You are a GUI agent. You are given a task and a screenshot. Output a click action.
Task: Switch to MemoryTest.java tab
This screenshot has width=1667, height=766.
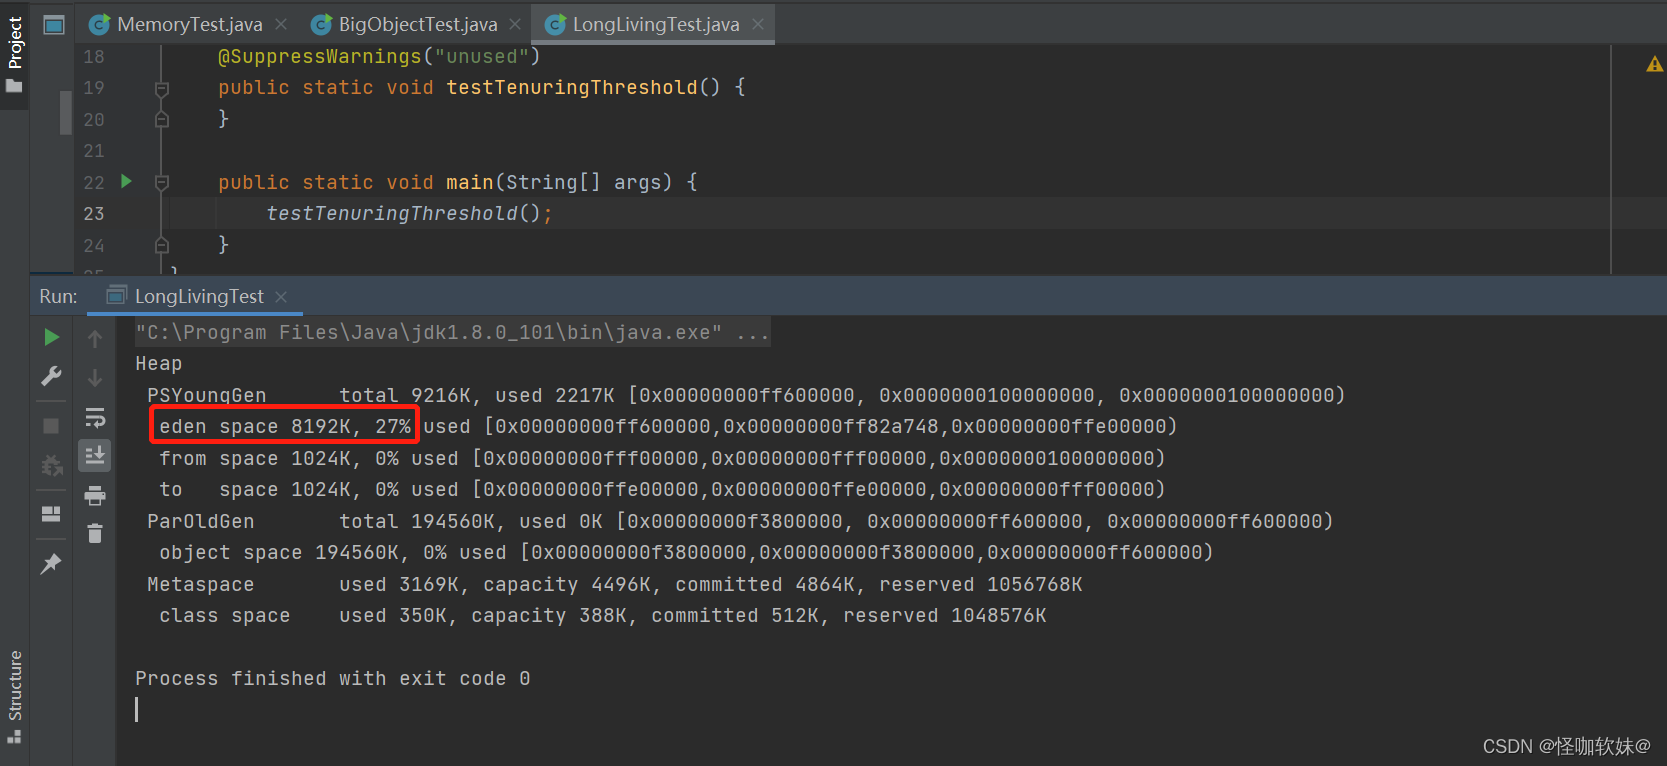[190, 24]
